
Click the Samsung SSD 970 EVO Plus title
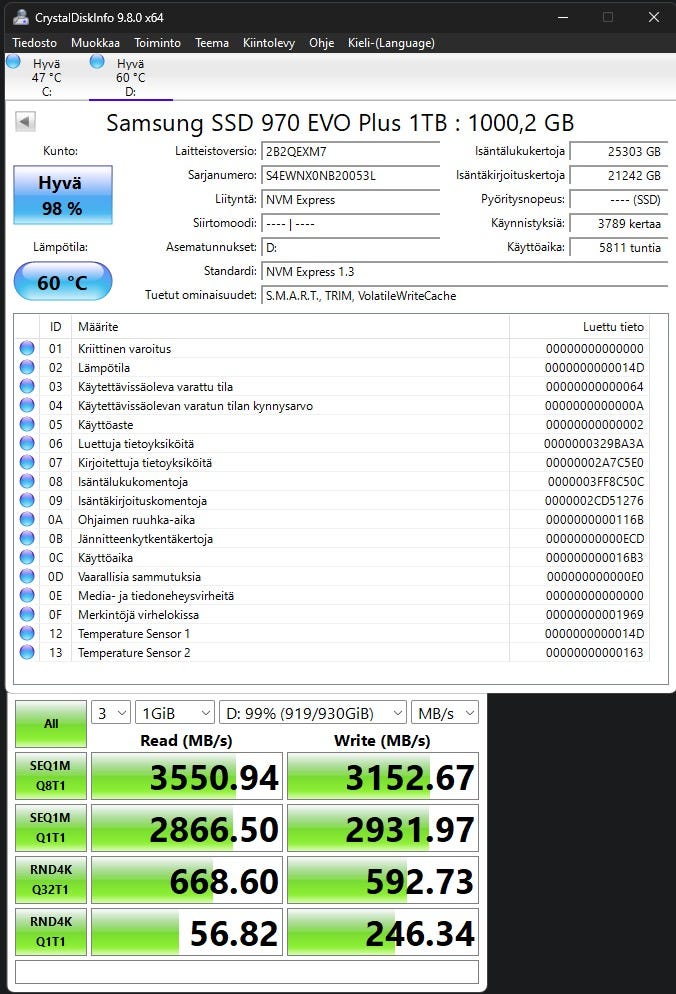tap(340, 122)
